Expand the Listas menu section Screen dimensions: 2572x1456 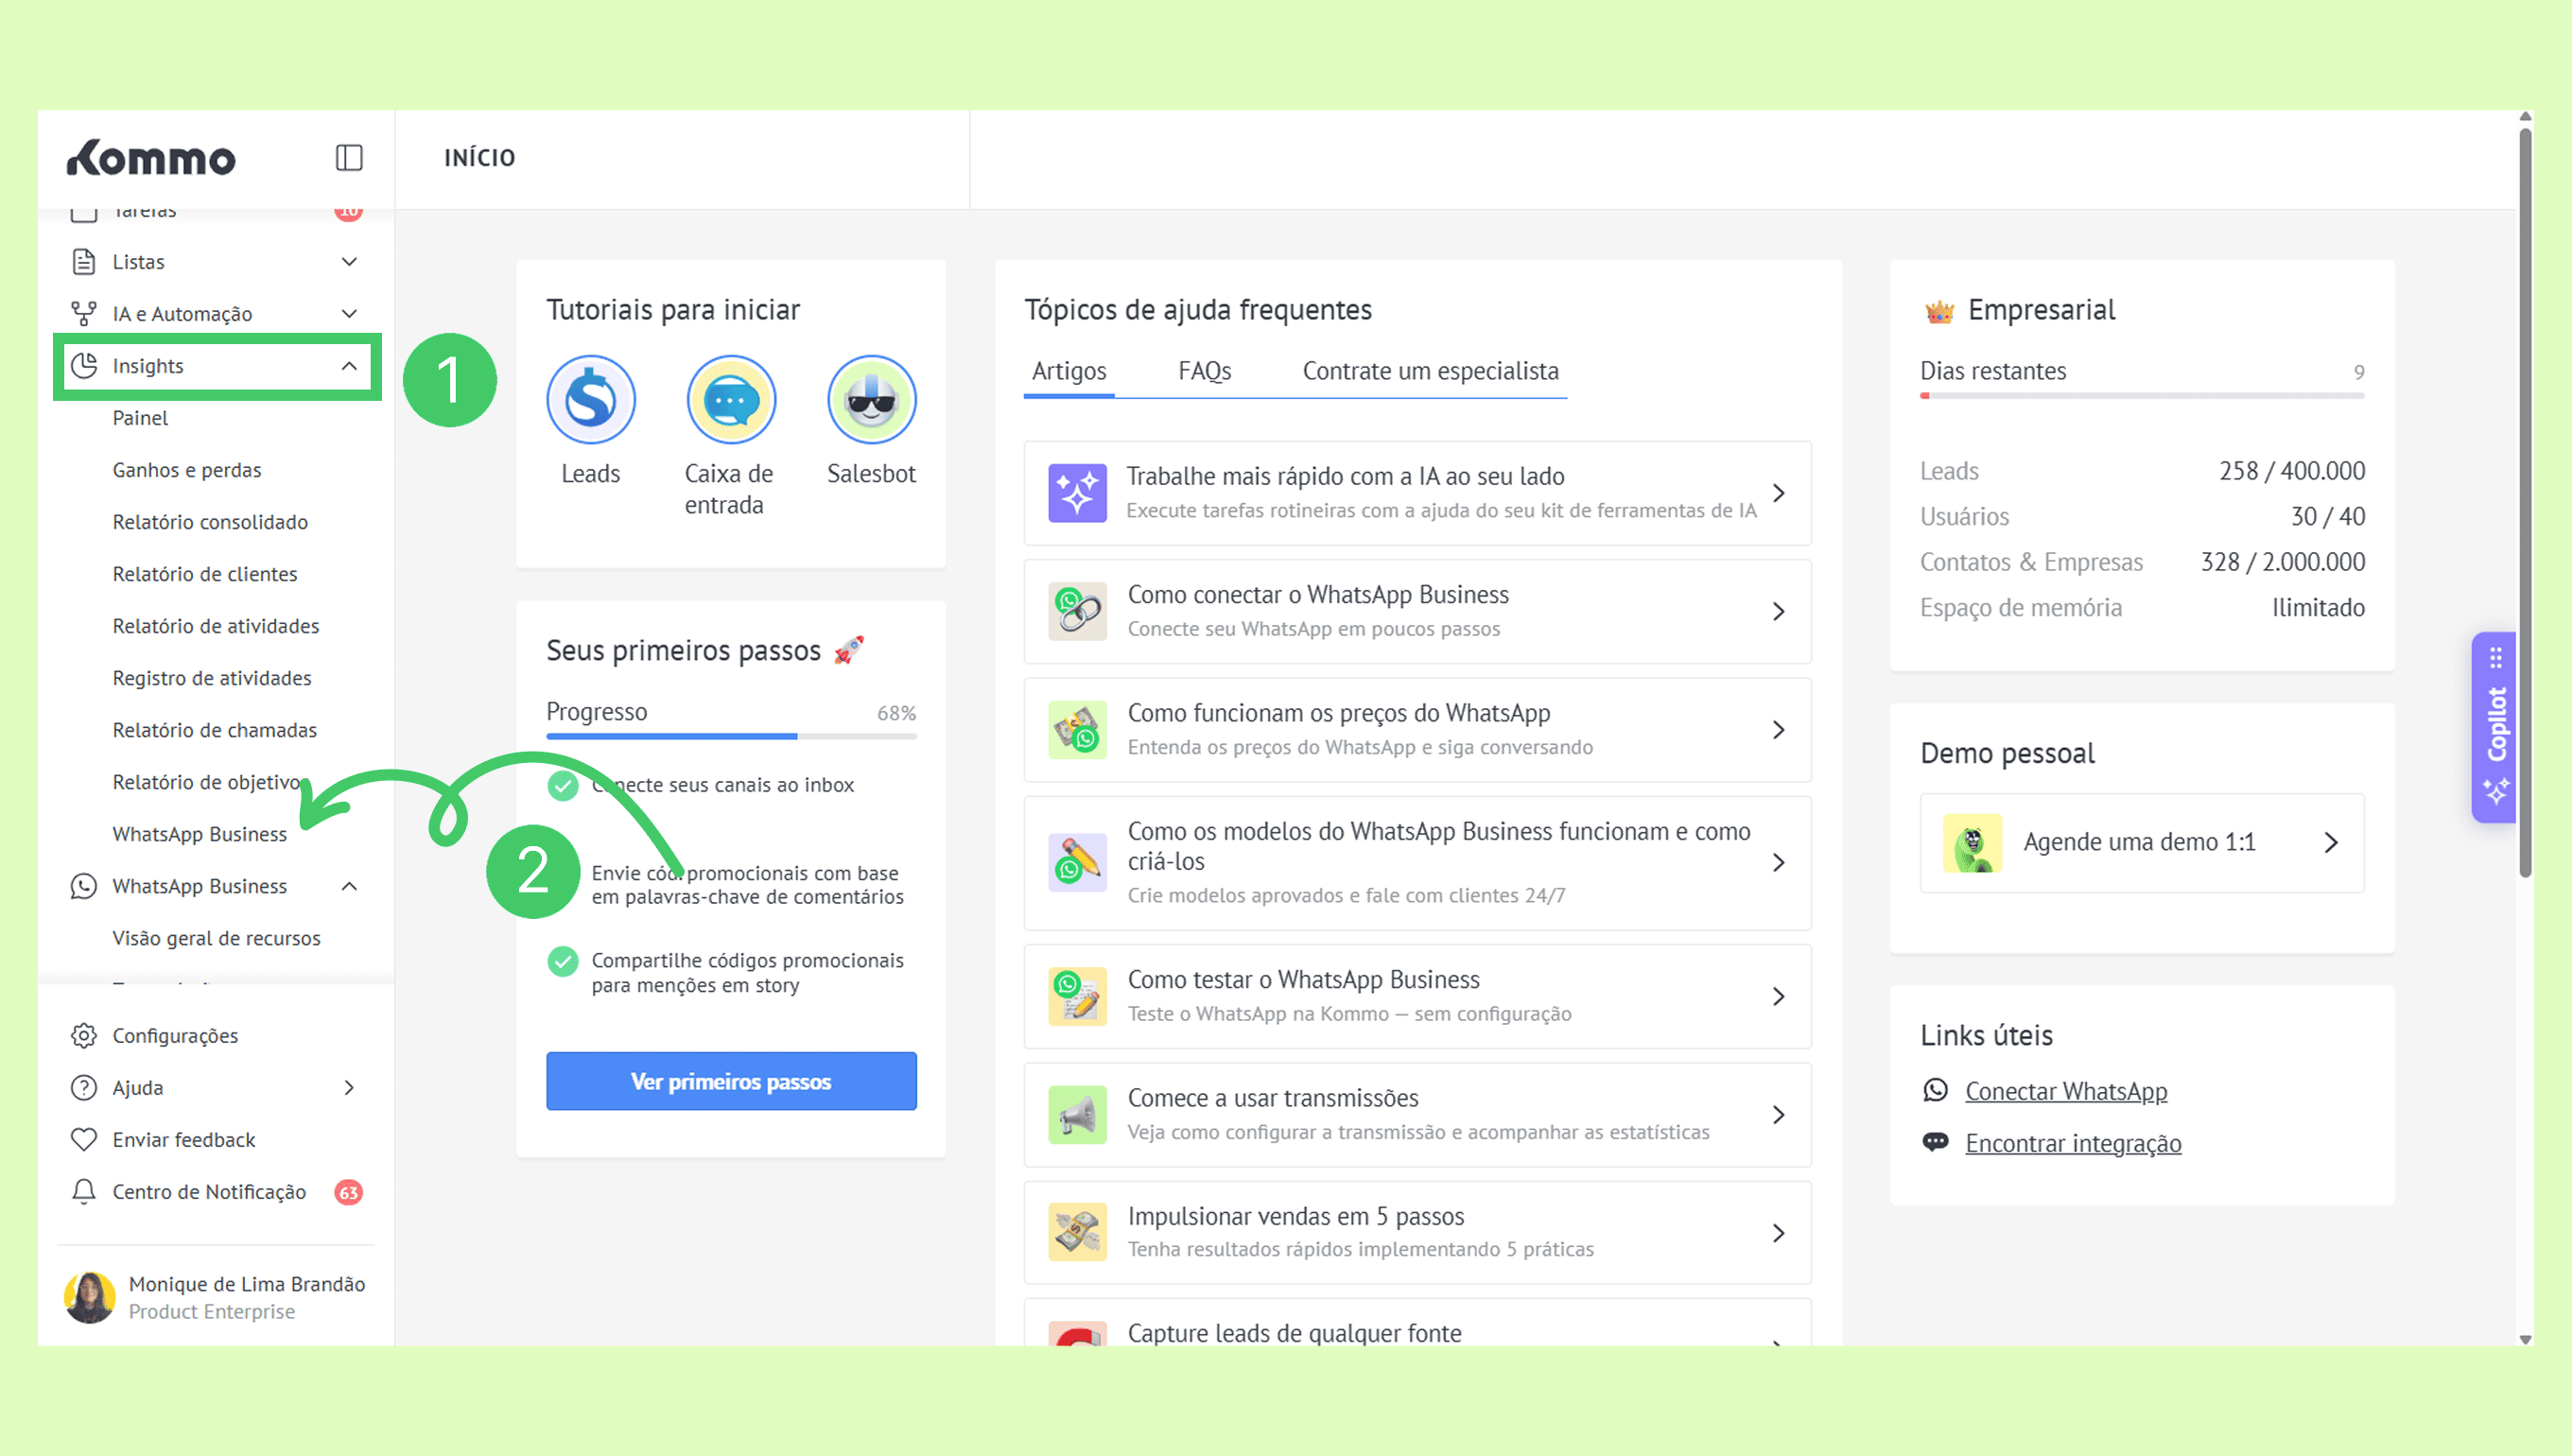(349, 262)
